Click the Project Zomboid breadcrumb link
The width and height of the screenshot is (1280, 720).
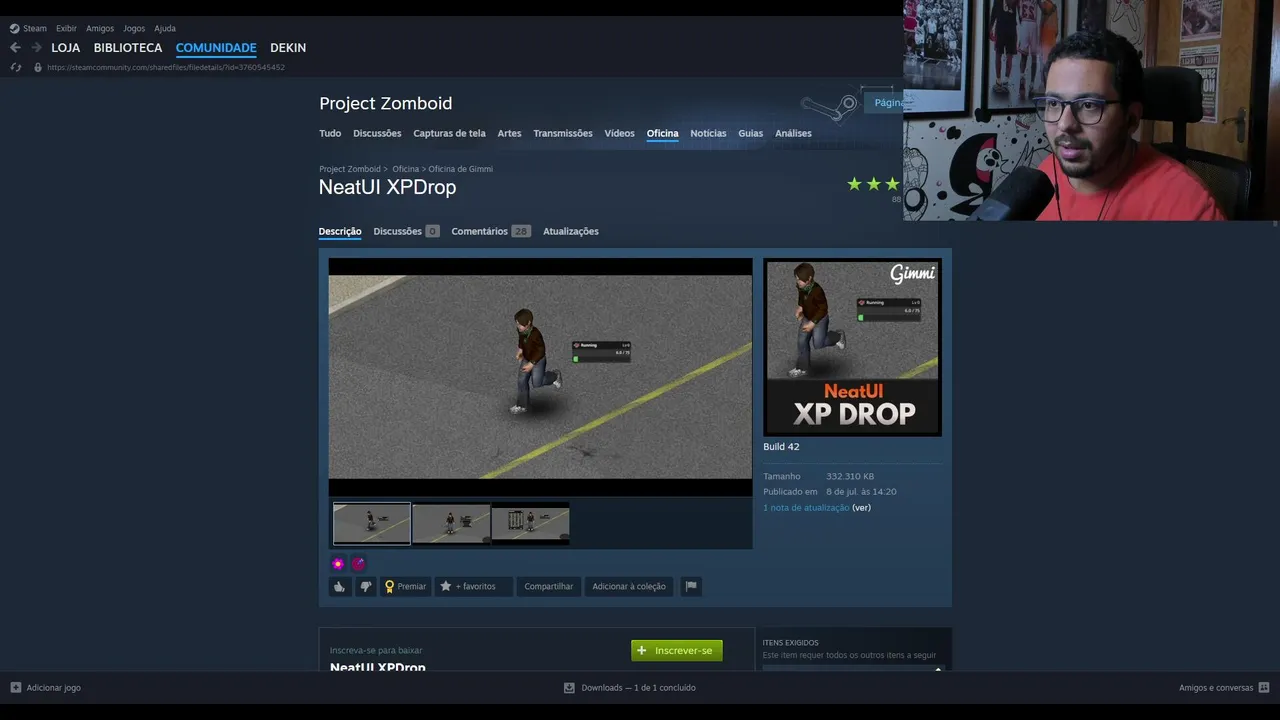(350, 169)
